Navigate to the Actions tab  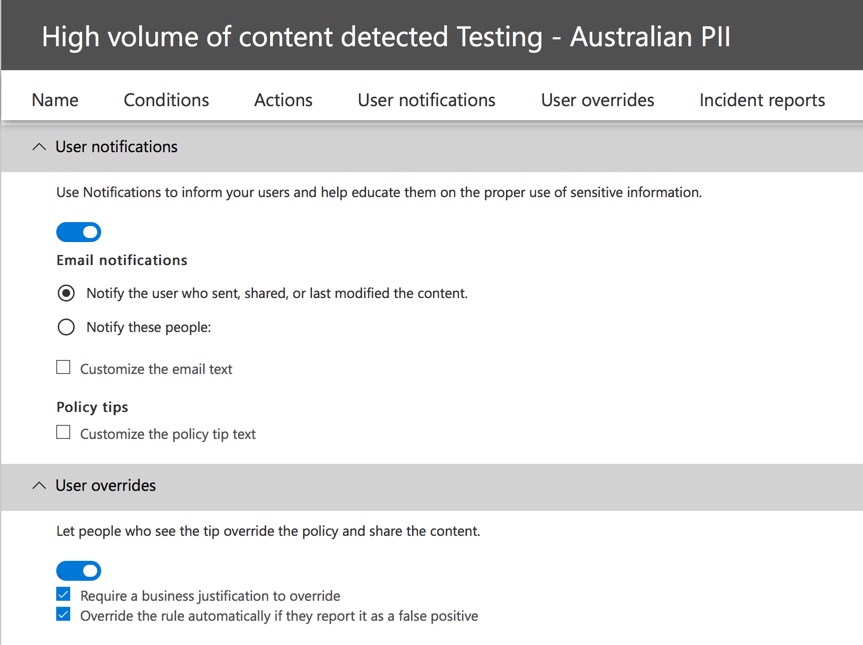pos(282,99)
